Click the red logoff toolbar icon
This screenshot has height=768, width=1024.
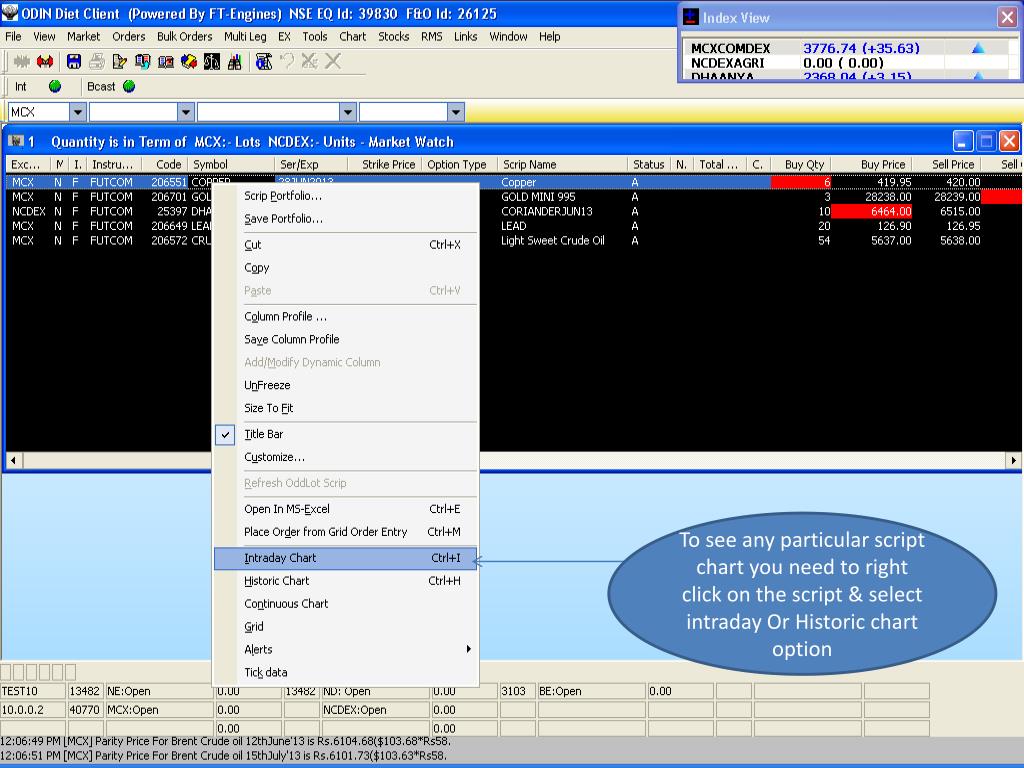44,61
